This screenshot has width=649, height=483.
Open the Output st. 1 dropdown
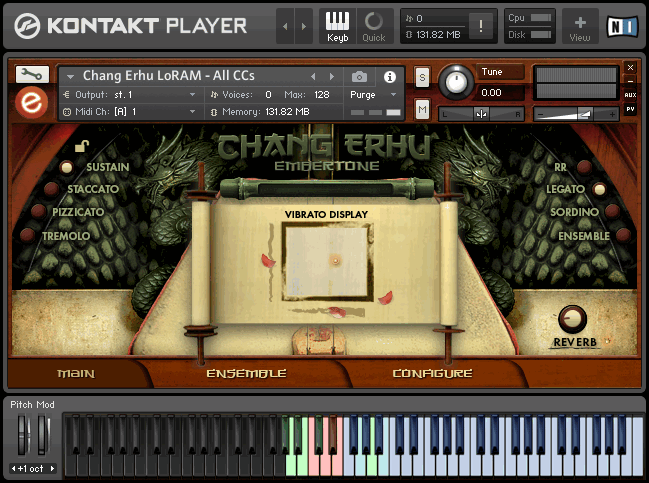click(130, 95)
